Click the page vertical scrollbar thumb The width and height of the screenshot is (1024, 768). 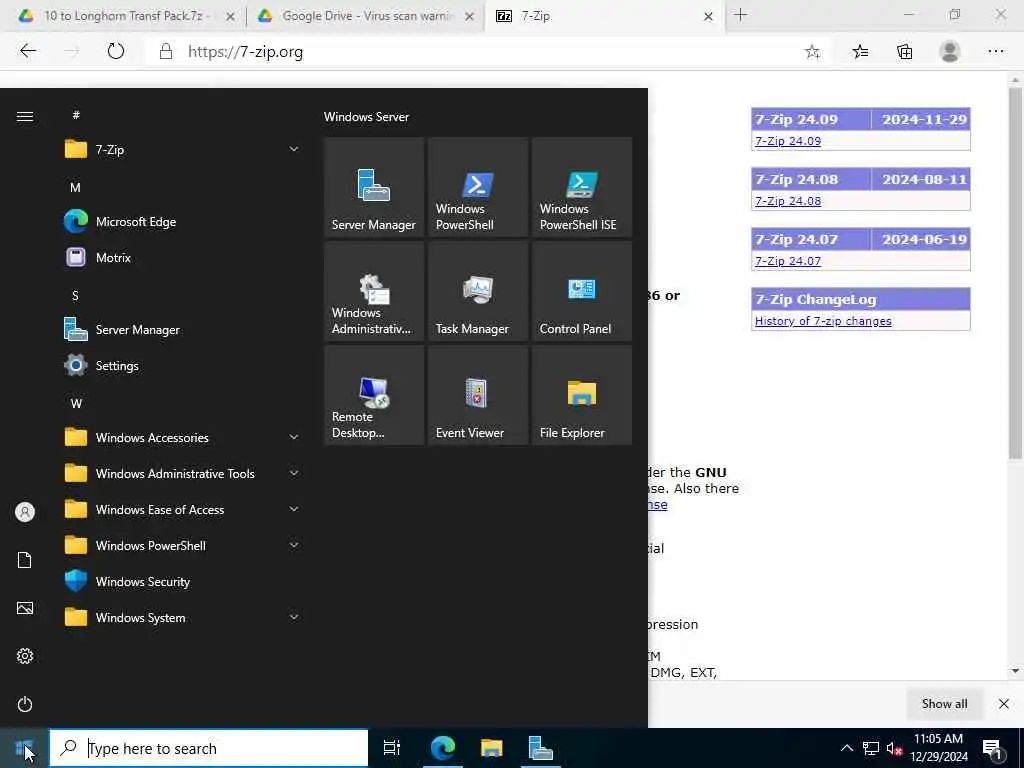[x=1015, y=273]
